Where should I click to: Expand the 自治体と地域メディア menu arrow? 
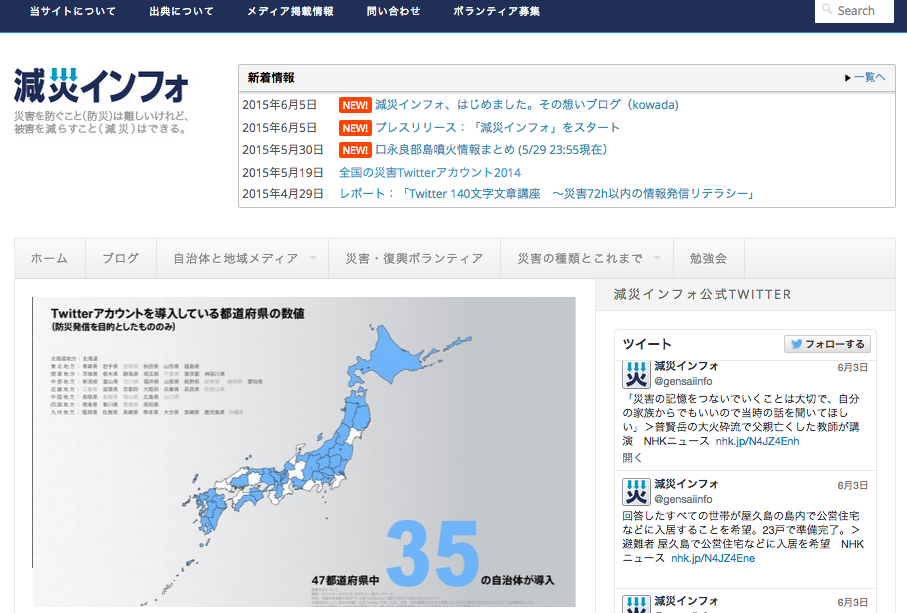pos(313,258)
